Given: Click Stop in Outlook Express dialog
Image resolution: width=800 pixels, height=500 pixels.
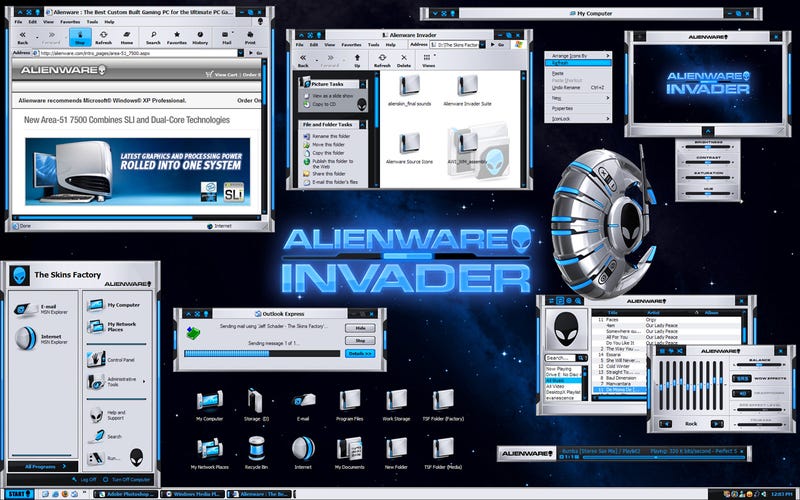Looking at the screenshot, I should [x=360, y=340].
